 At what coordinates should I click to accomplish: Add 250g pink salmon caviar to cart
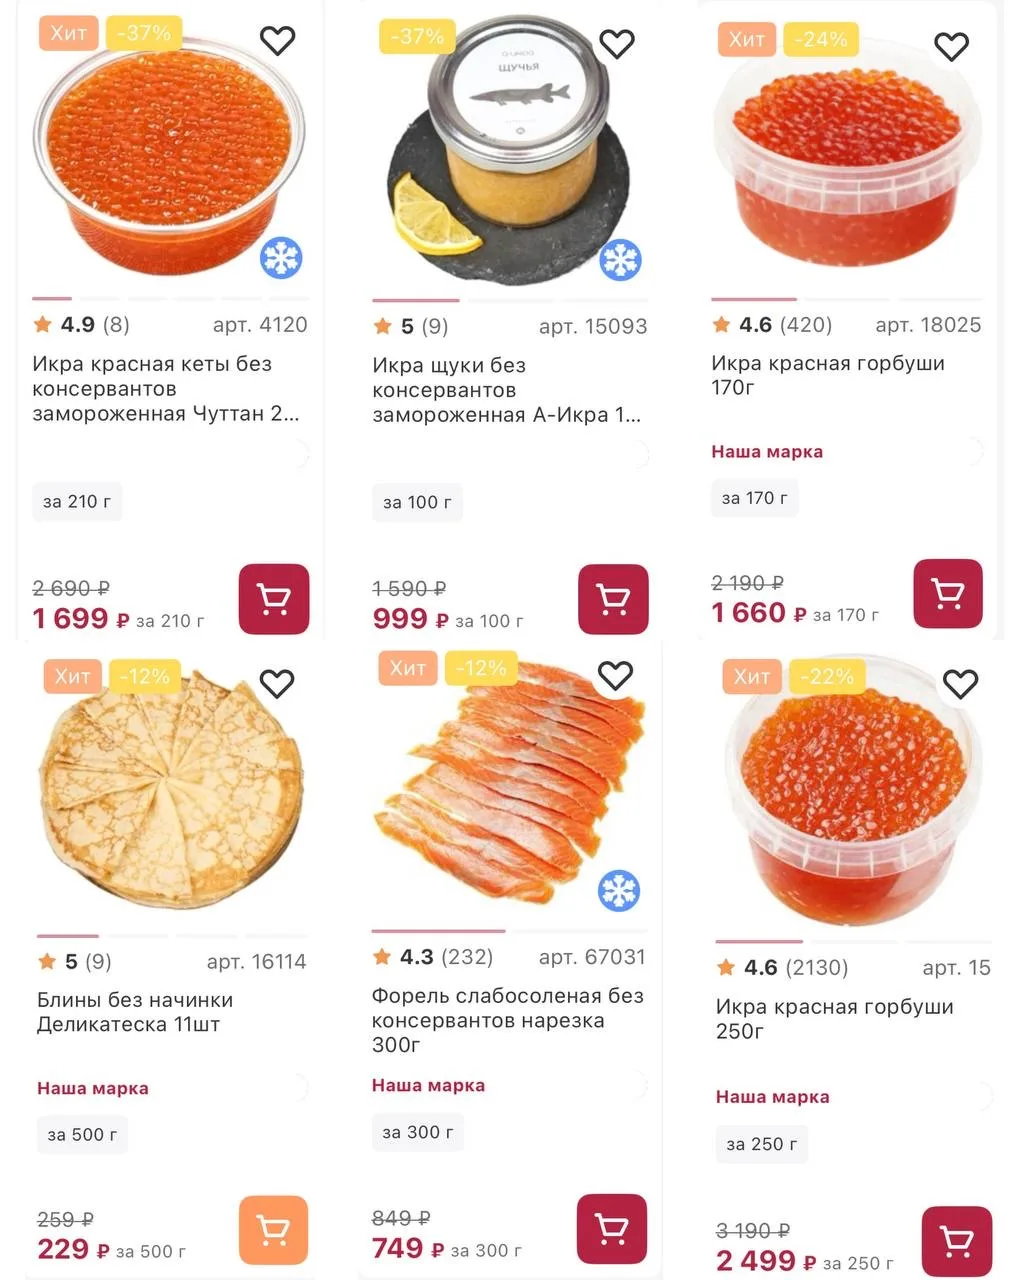[x=956, y=1241]
